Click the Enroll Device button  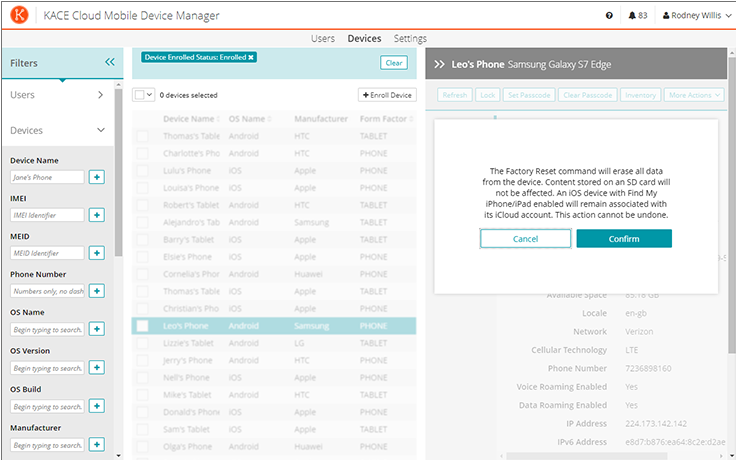(x=387, y=95)
